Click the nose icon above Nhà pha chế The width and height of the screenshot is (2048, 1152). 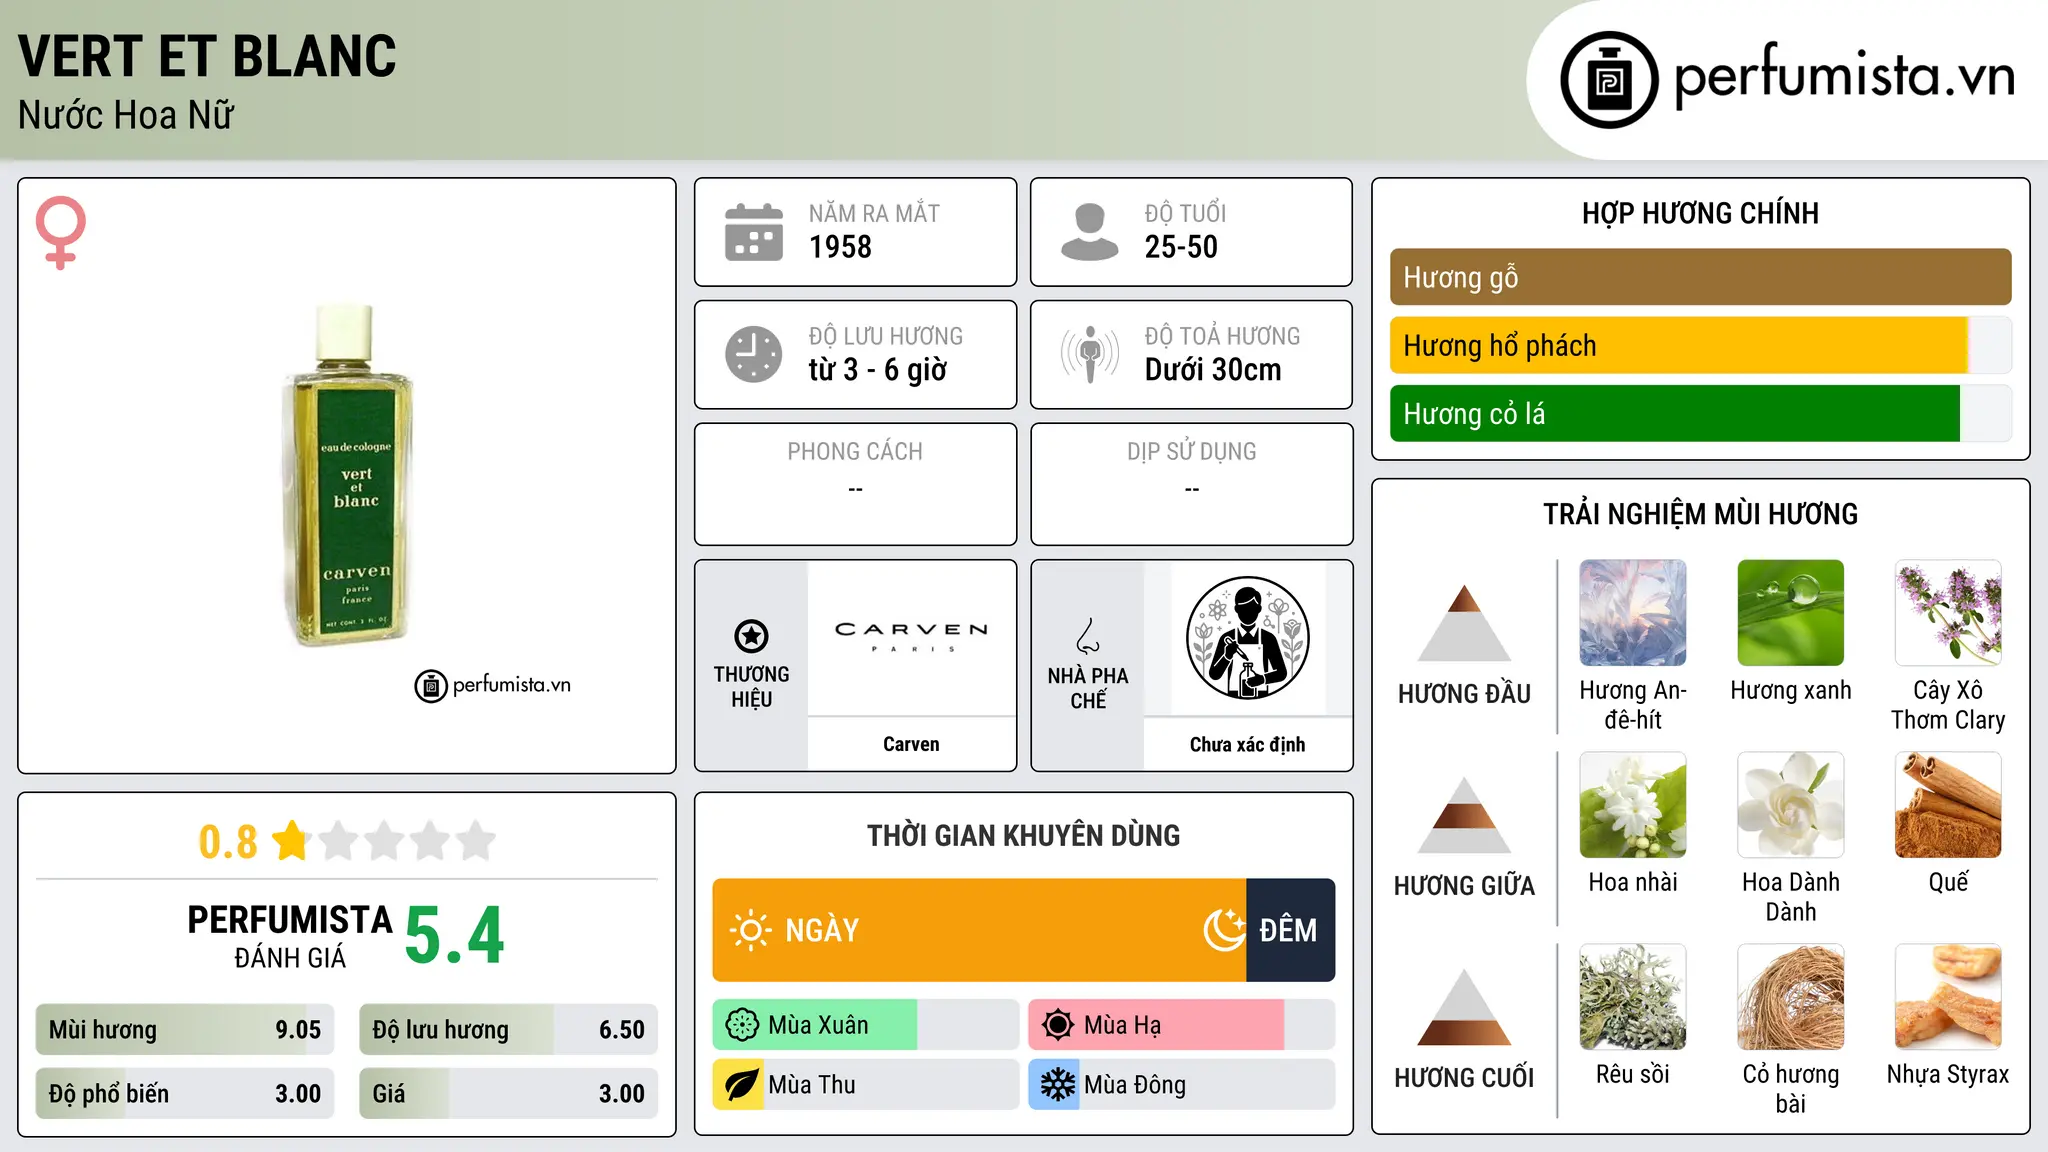(x=1088, y=636)
